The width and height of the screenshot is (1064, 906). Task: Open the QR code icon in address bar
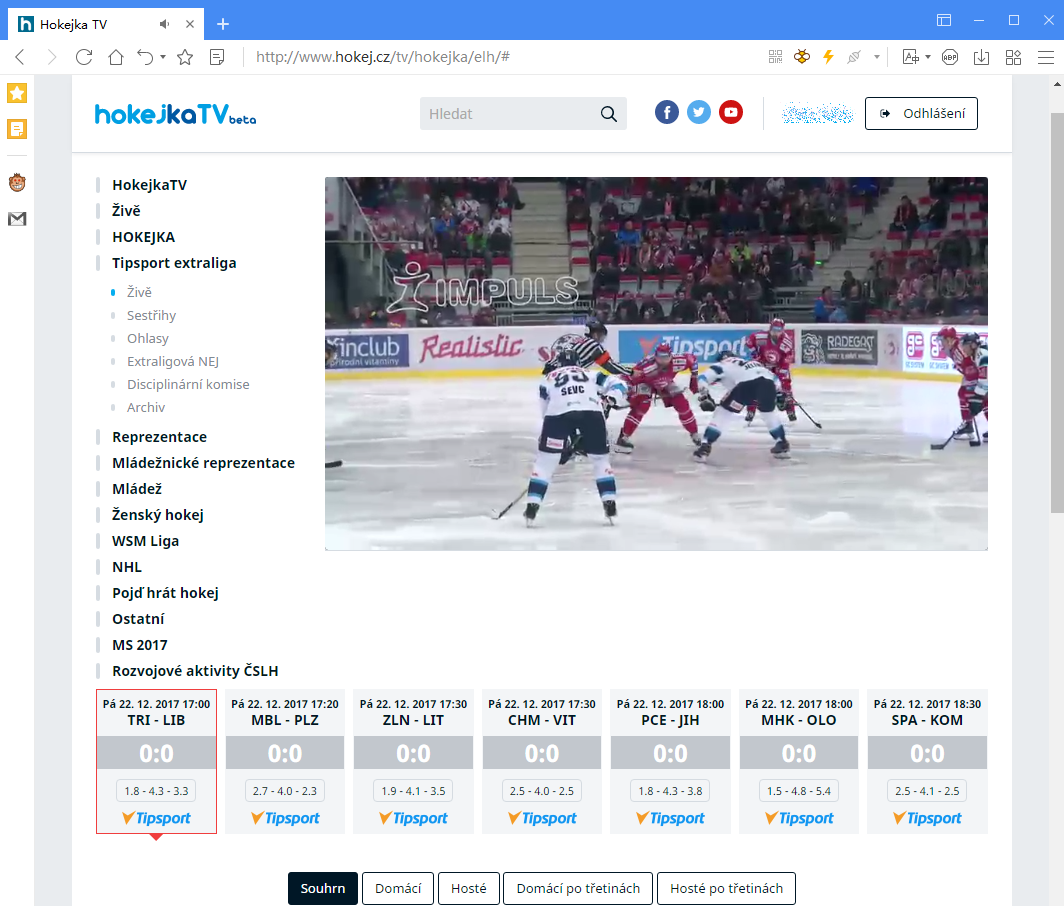pos(775,57)
